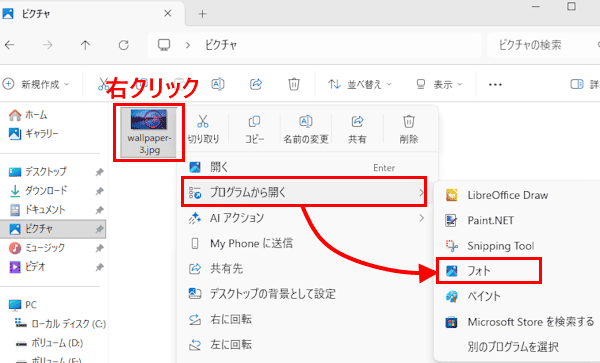Open AI アクション submenu
600x363 pixels.
pyautogui.click(x=306, y=218)
